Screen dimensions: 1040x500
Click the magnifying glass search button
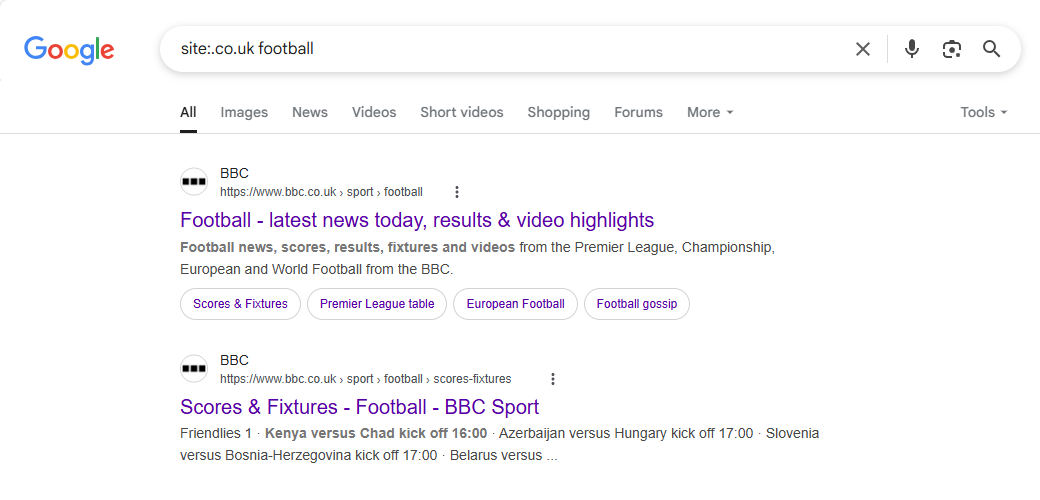pos(991,49)
